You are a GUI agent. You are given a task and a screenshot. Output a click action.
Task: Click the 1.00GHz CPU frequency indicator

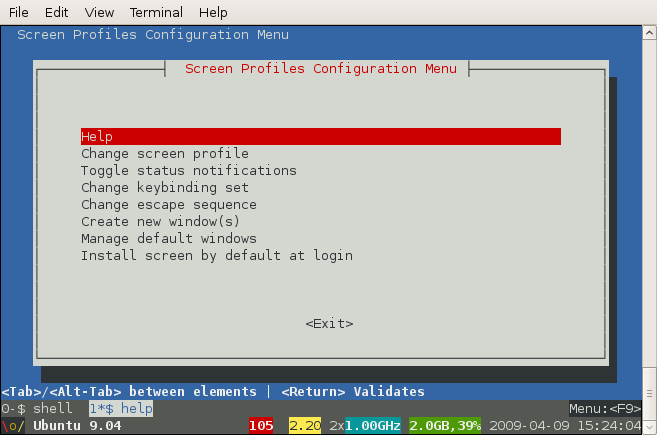(373, 426)
